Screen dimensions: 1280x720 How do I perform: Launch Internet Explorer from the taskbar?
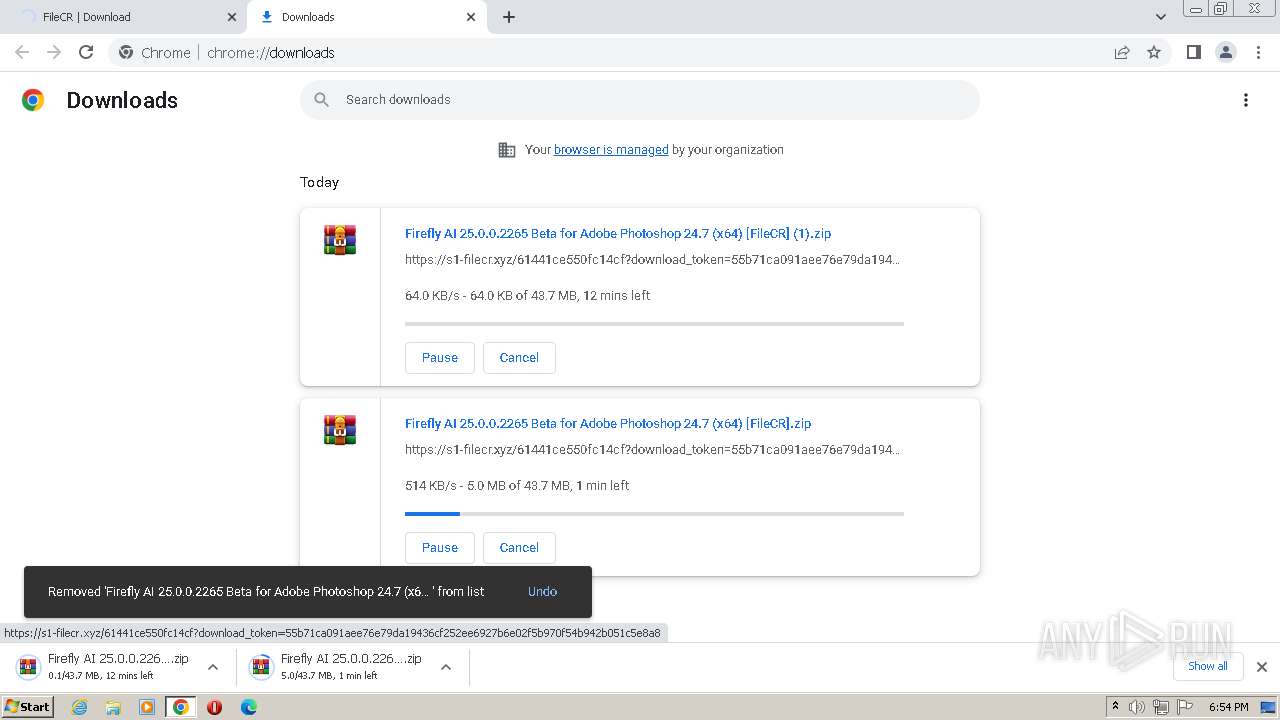(x=80, y=707)
